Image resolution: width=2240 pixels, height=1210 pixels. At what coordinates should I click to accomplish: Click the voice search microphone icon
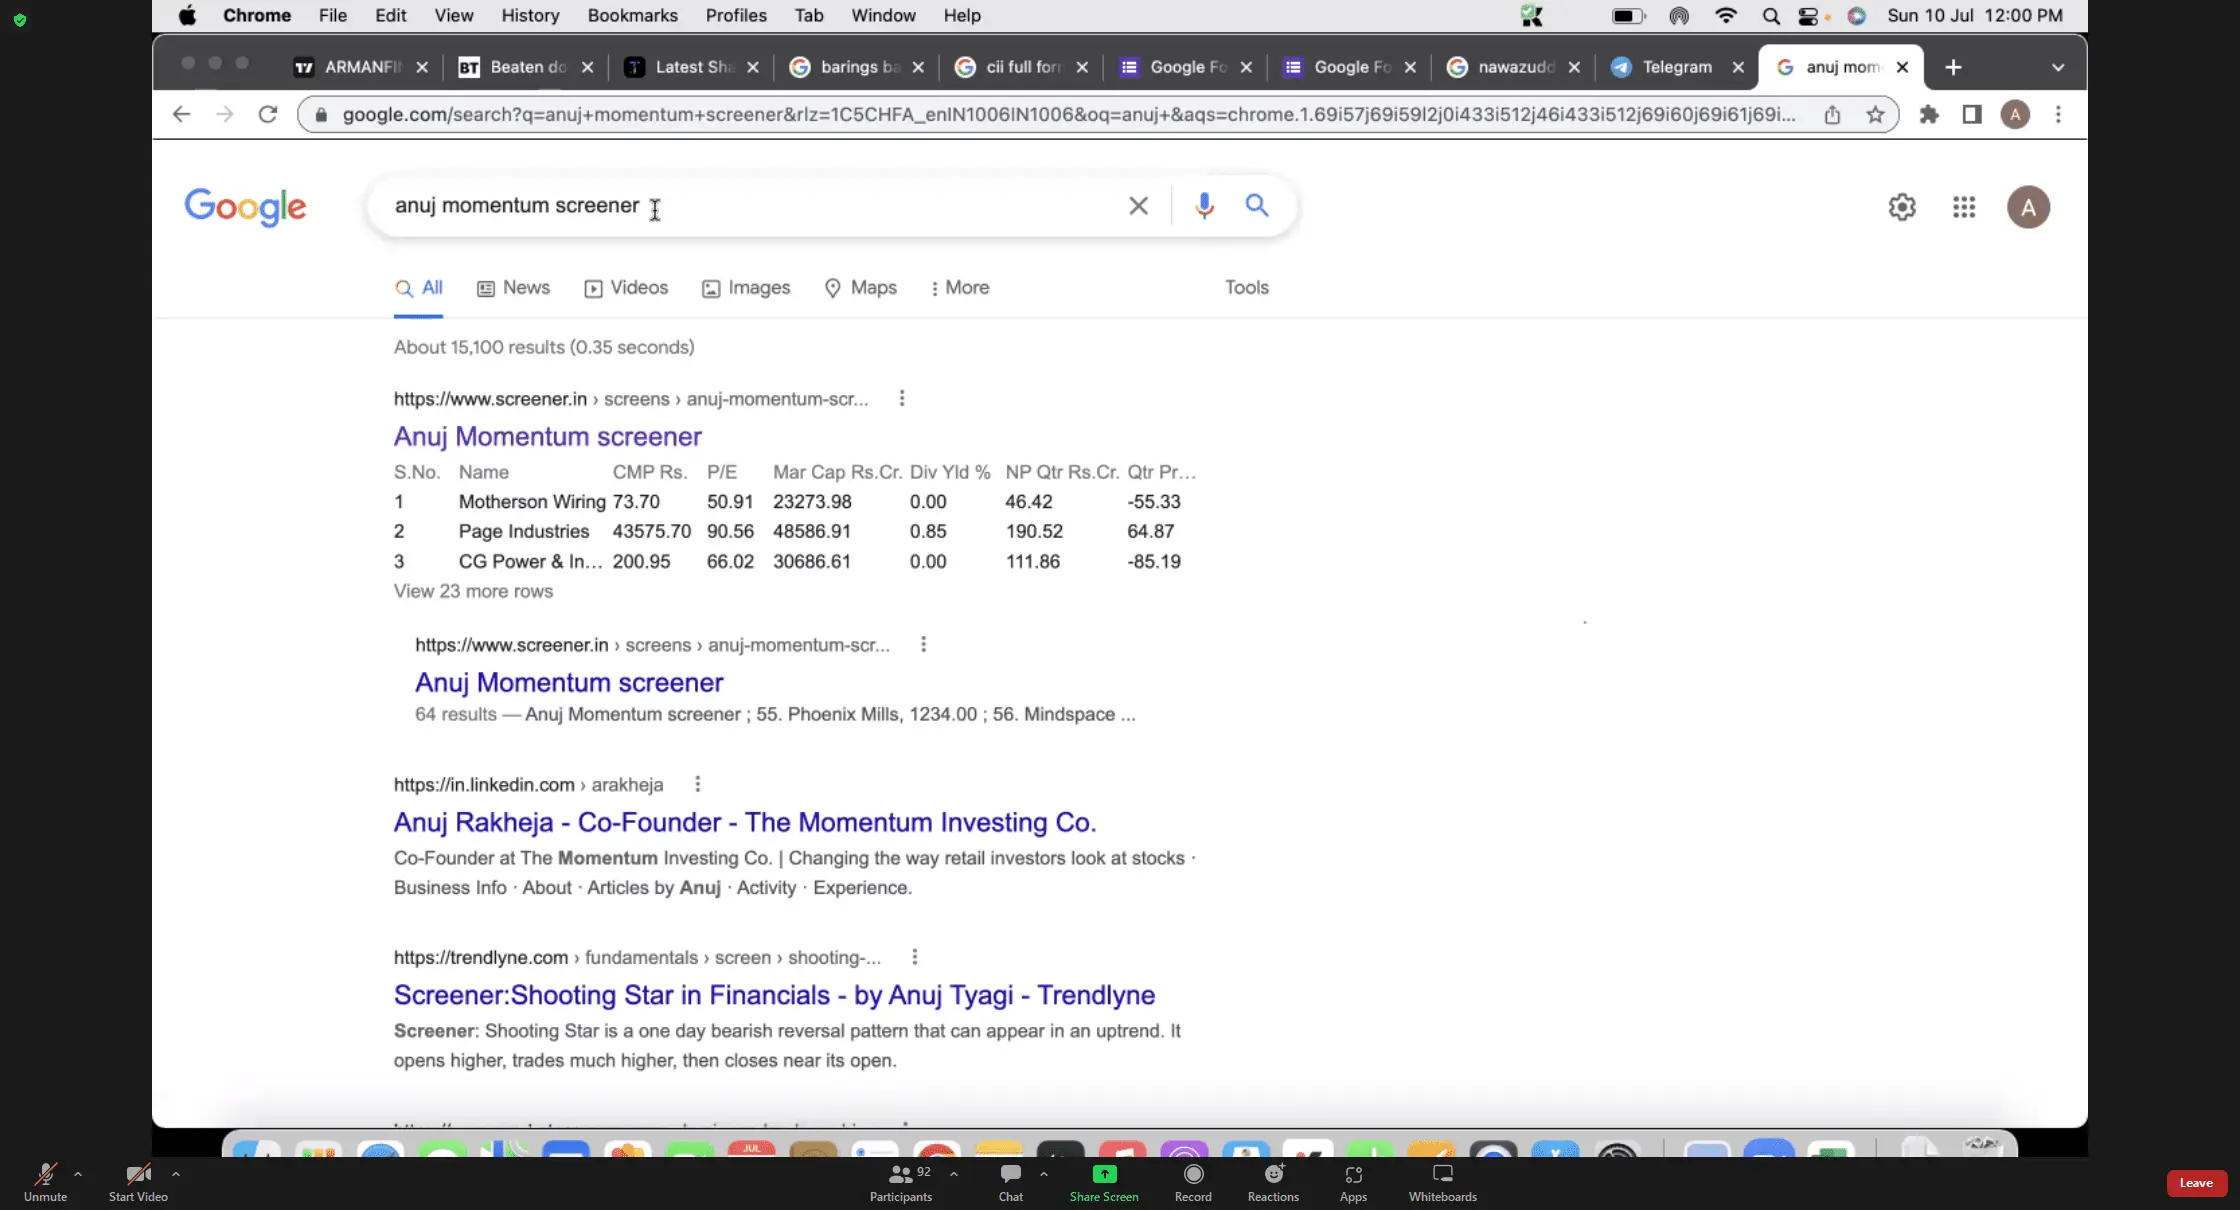1204,205
